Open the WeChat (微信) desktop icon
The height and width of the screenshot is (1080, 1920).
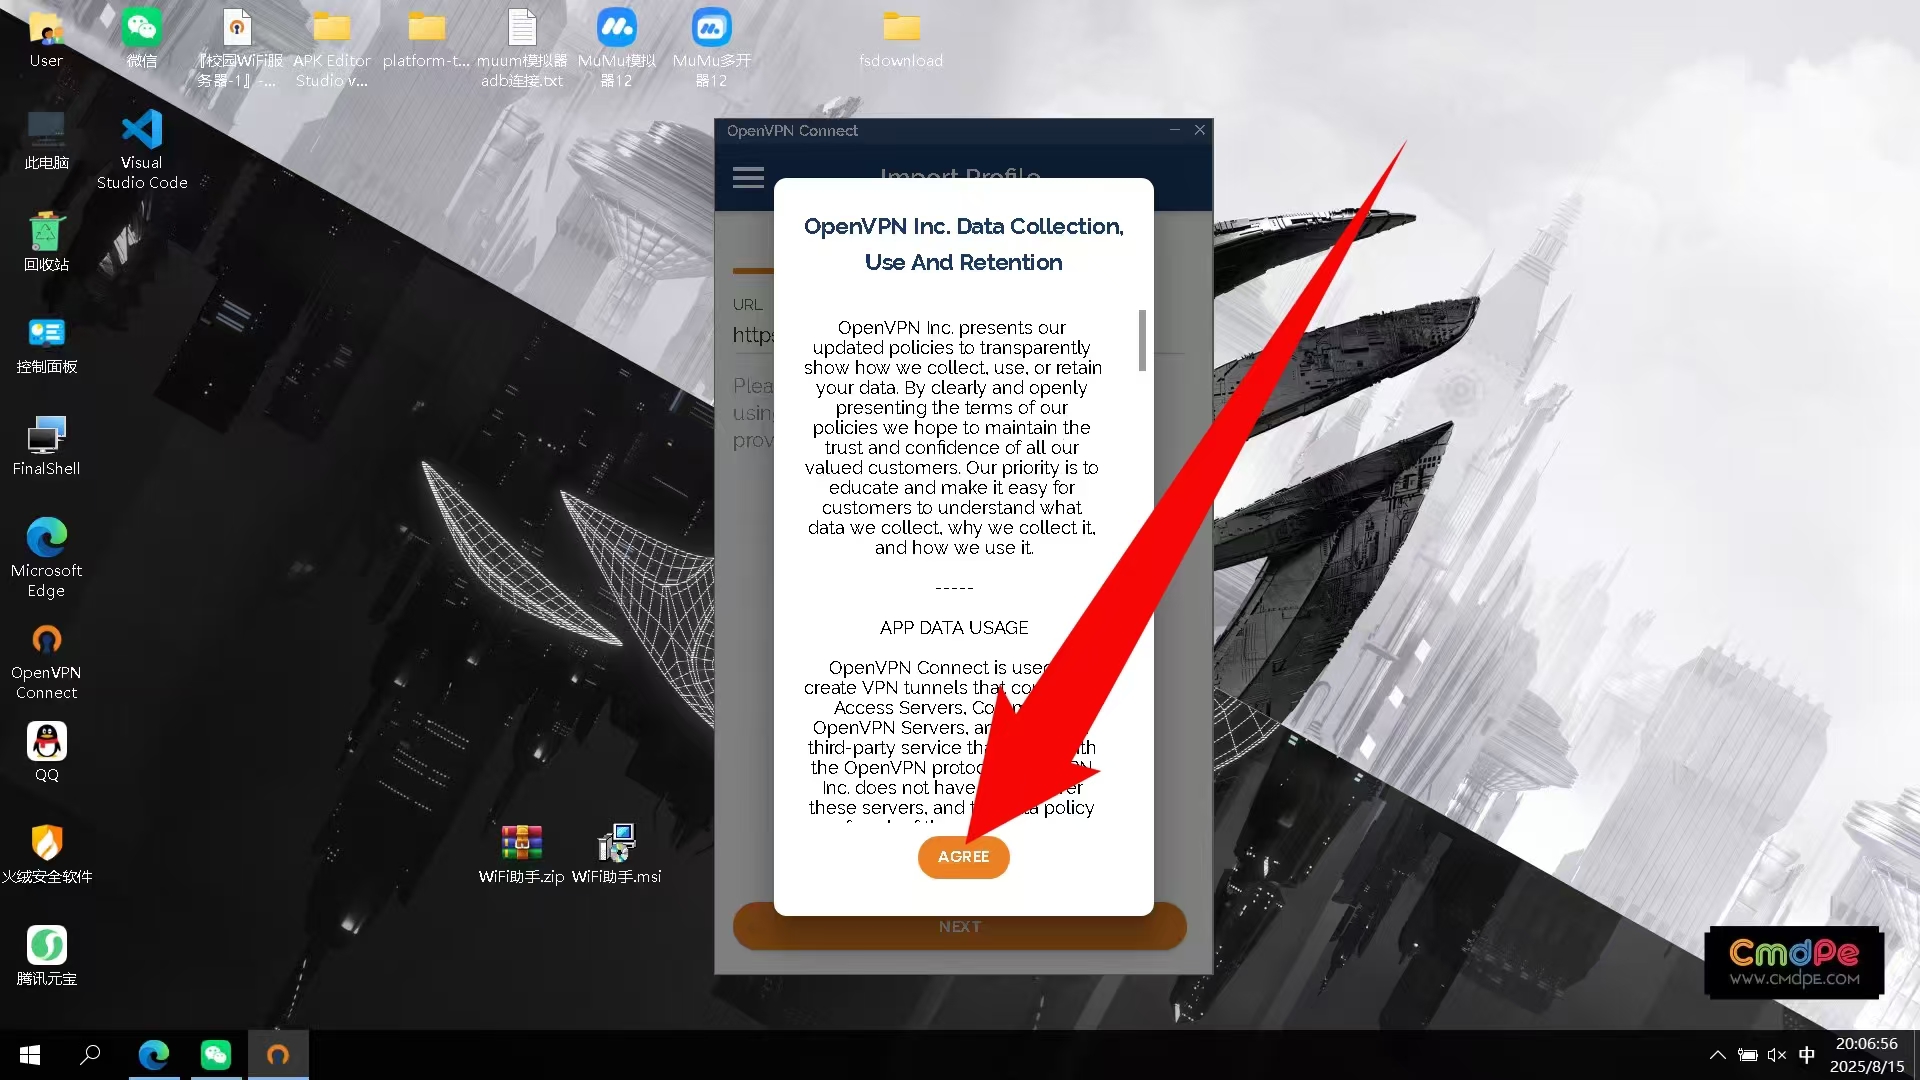tap(142, 40)
